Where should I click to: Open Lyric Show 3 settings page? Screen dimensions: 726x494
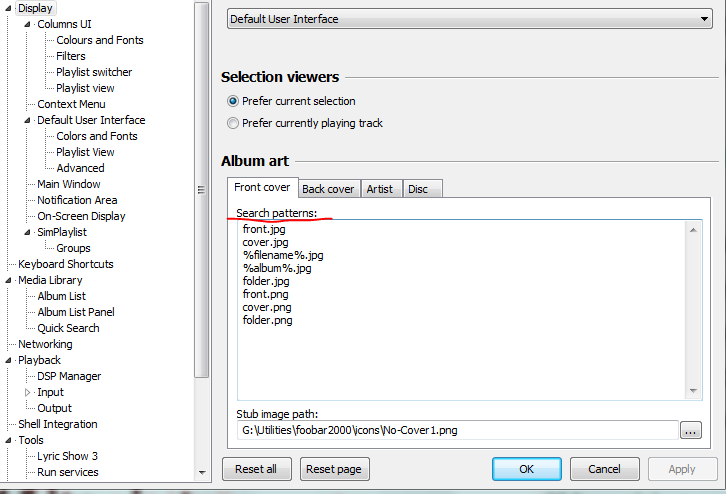pyautogui.click(x=68, y=456)
